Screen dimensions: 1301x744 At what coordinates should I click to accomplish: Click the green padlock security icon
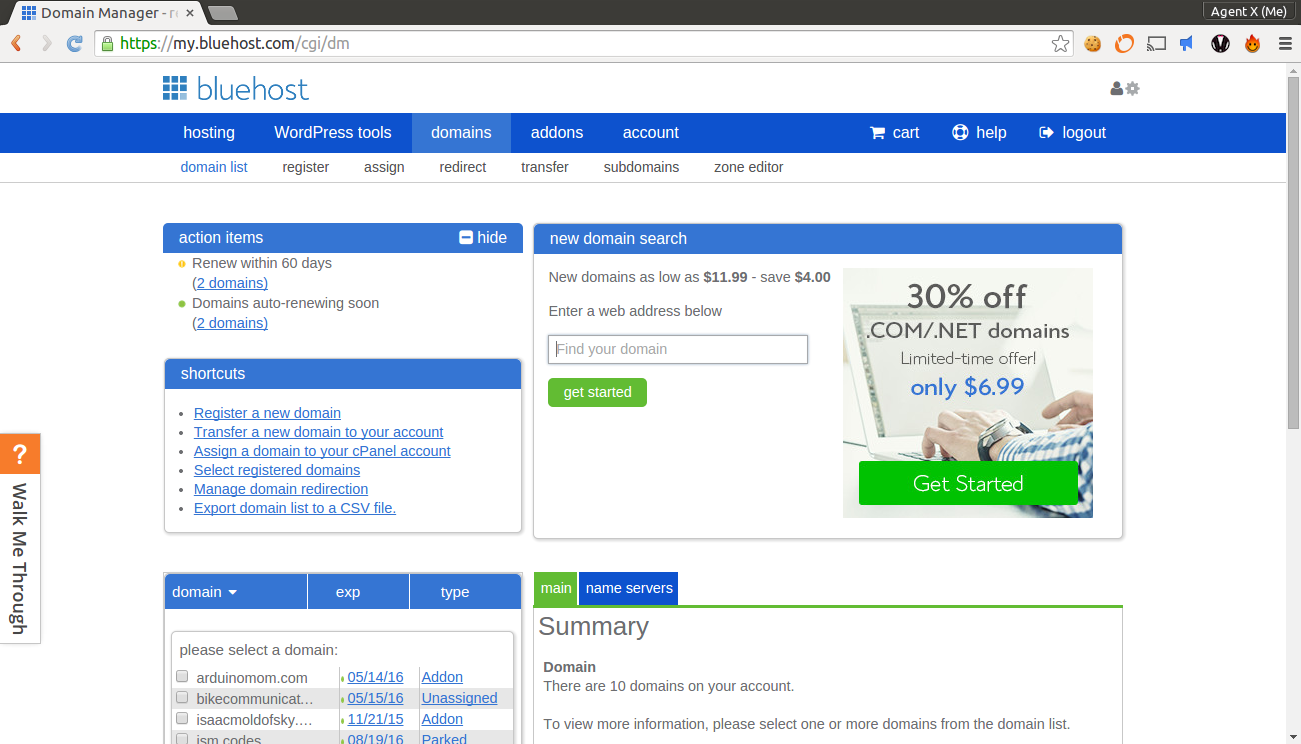tap(107, 43)
